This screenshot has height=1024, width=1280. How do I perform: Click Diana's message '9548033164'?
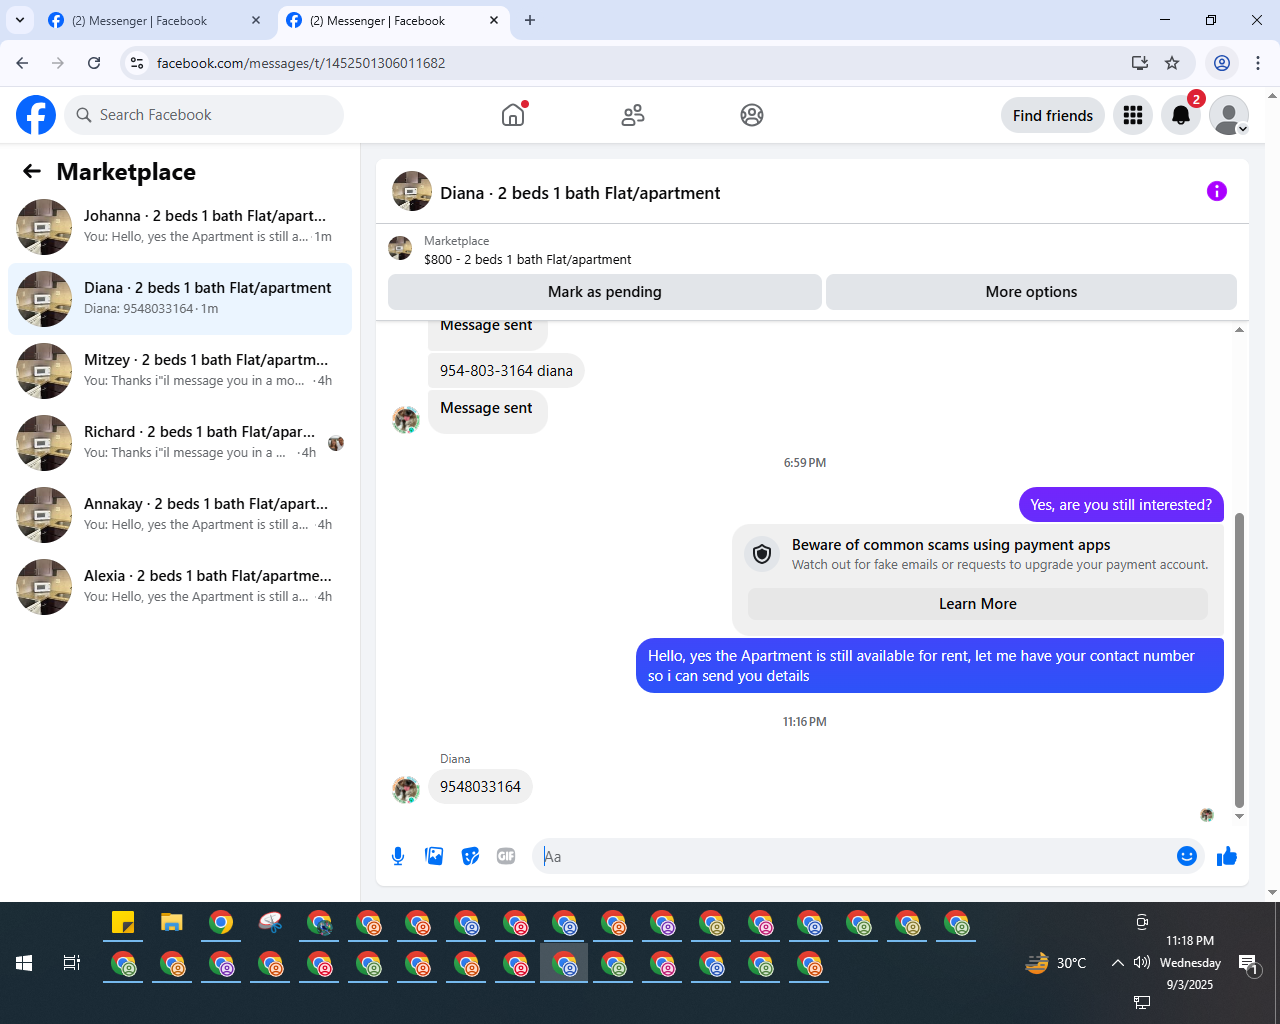[x=480, y=787]
